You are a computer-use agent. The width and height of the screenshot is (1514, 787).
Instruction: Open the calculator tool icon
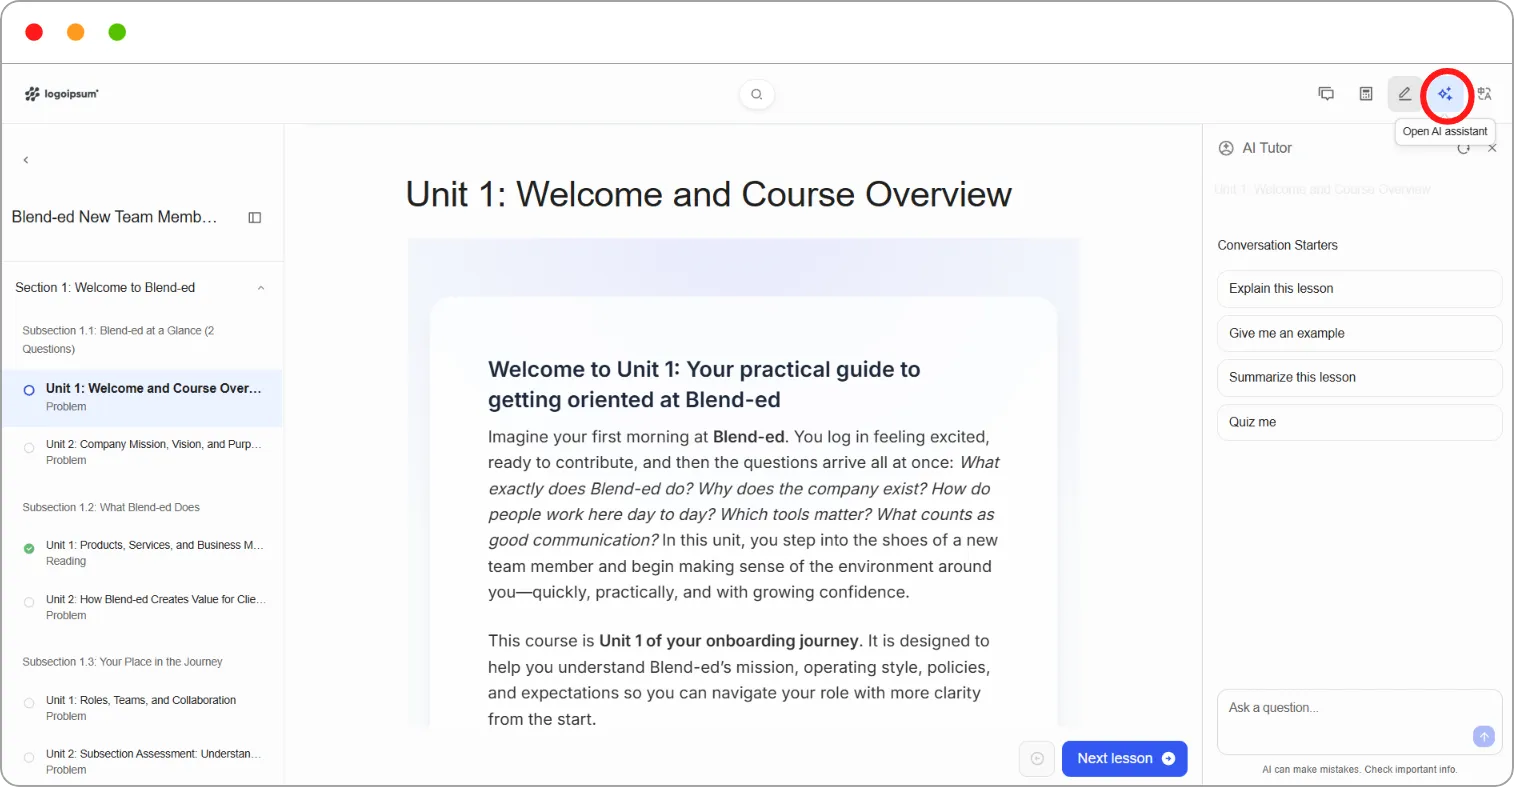pos(1366,94)
